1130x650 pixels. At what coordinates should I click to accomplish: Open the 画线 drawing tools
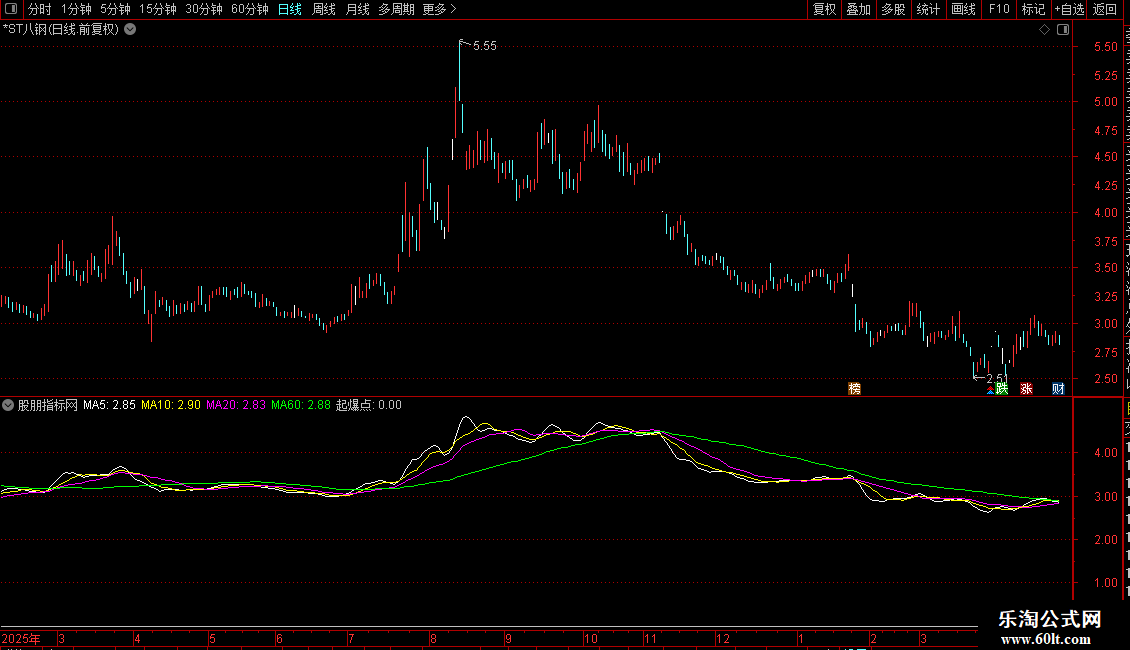964,9
